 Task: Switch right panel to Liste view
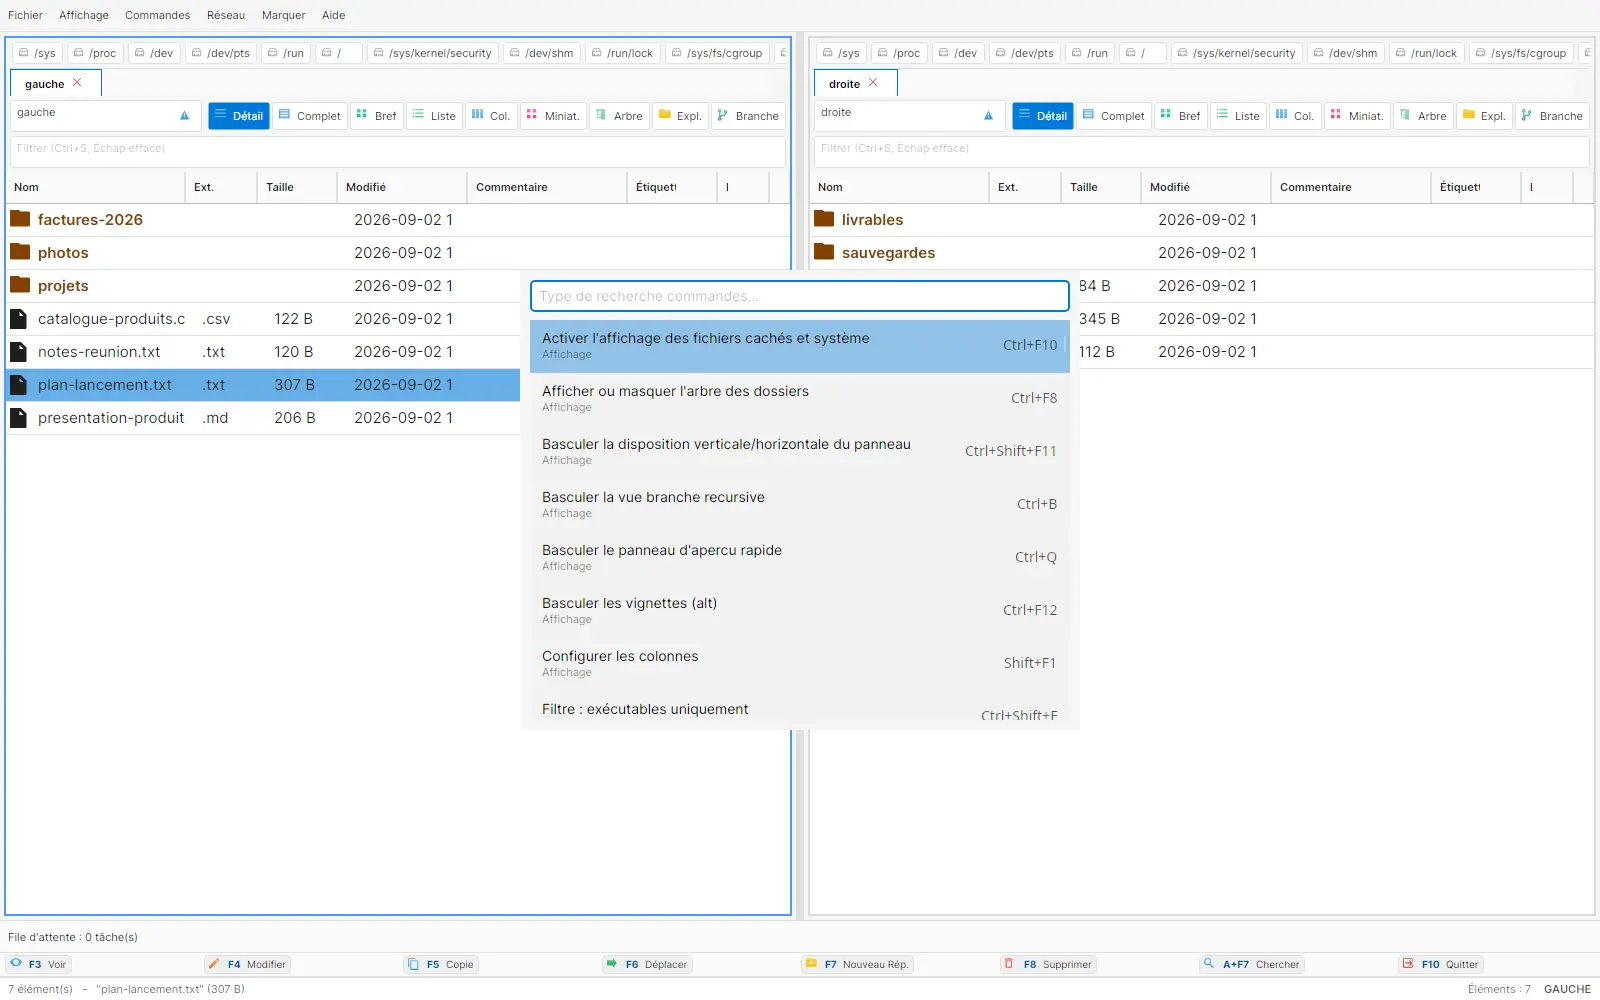[1238, 116]
